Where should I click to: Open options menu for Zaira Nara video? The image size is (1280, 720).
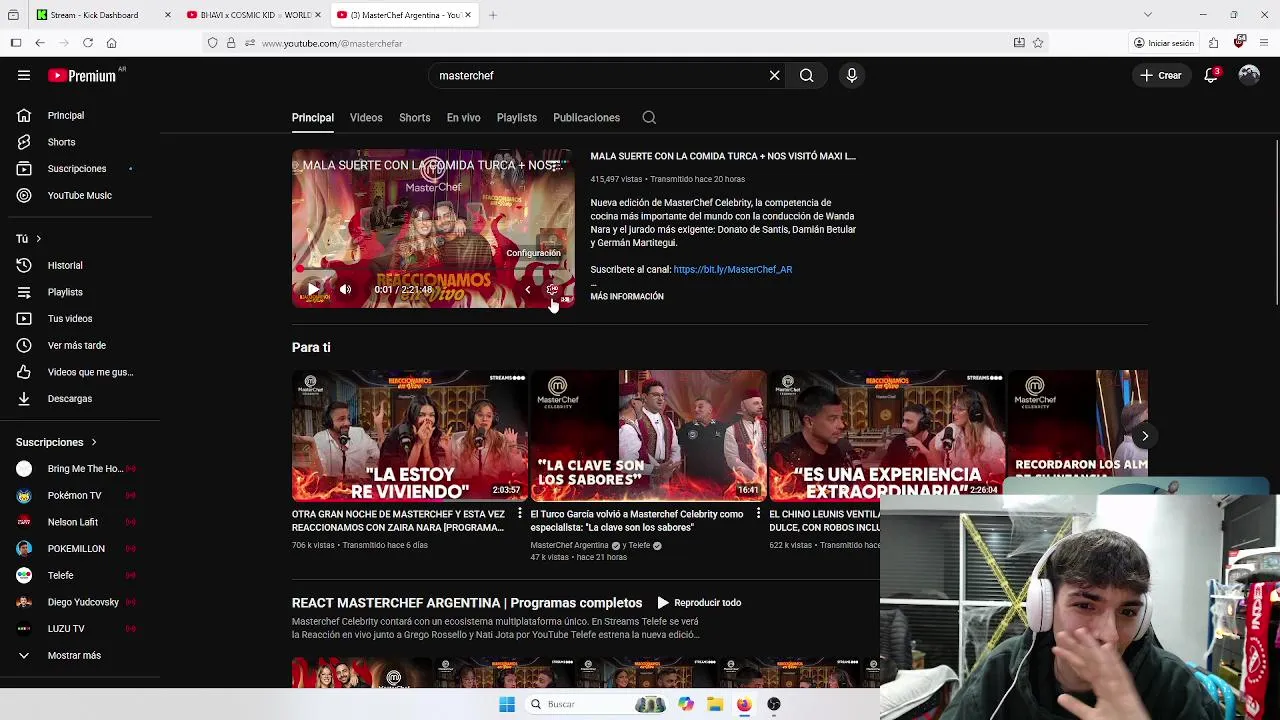click(x=519, y=514)
